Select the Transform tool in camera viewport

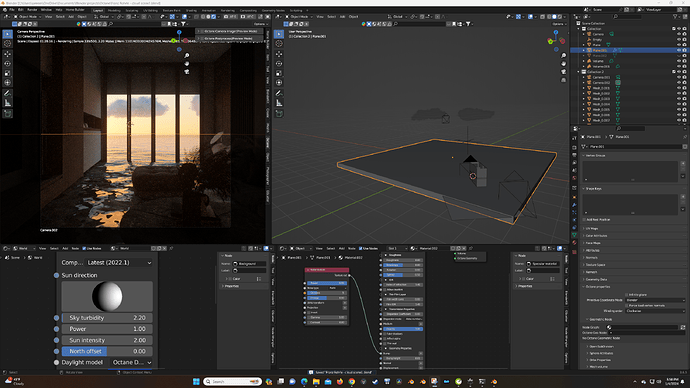pos(7,83)
